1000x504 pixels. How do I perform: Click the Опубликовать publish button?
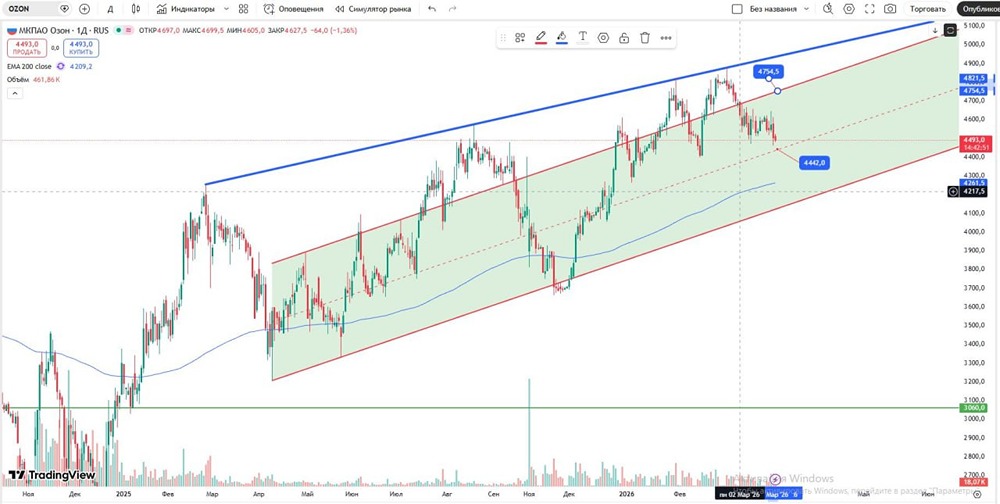978,9
